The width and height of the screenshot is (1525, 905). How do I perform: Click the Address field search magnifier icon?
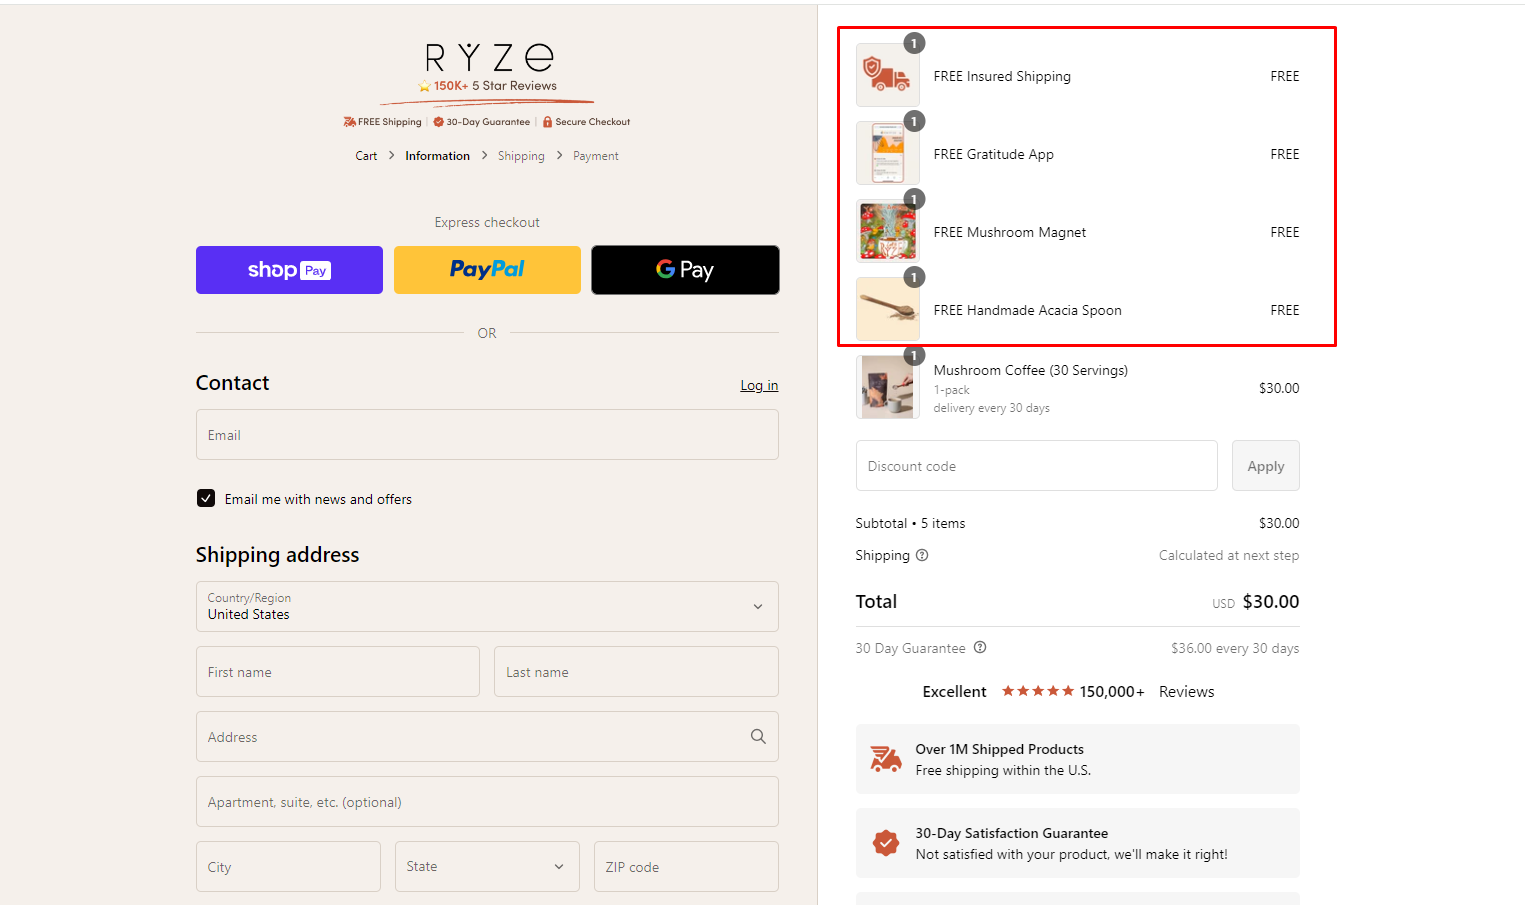[x=758, y=737]
